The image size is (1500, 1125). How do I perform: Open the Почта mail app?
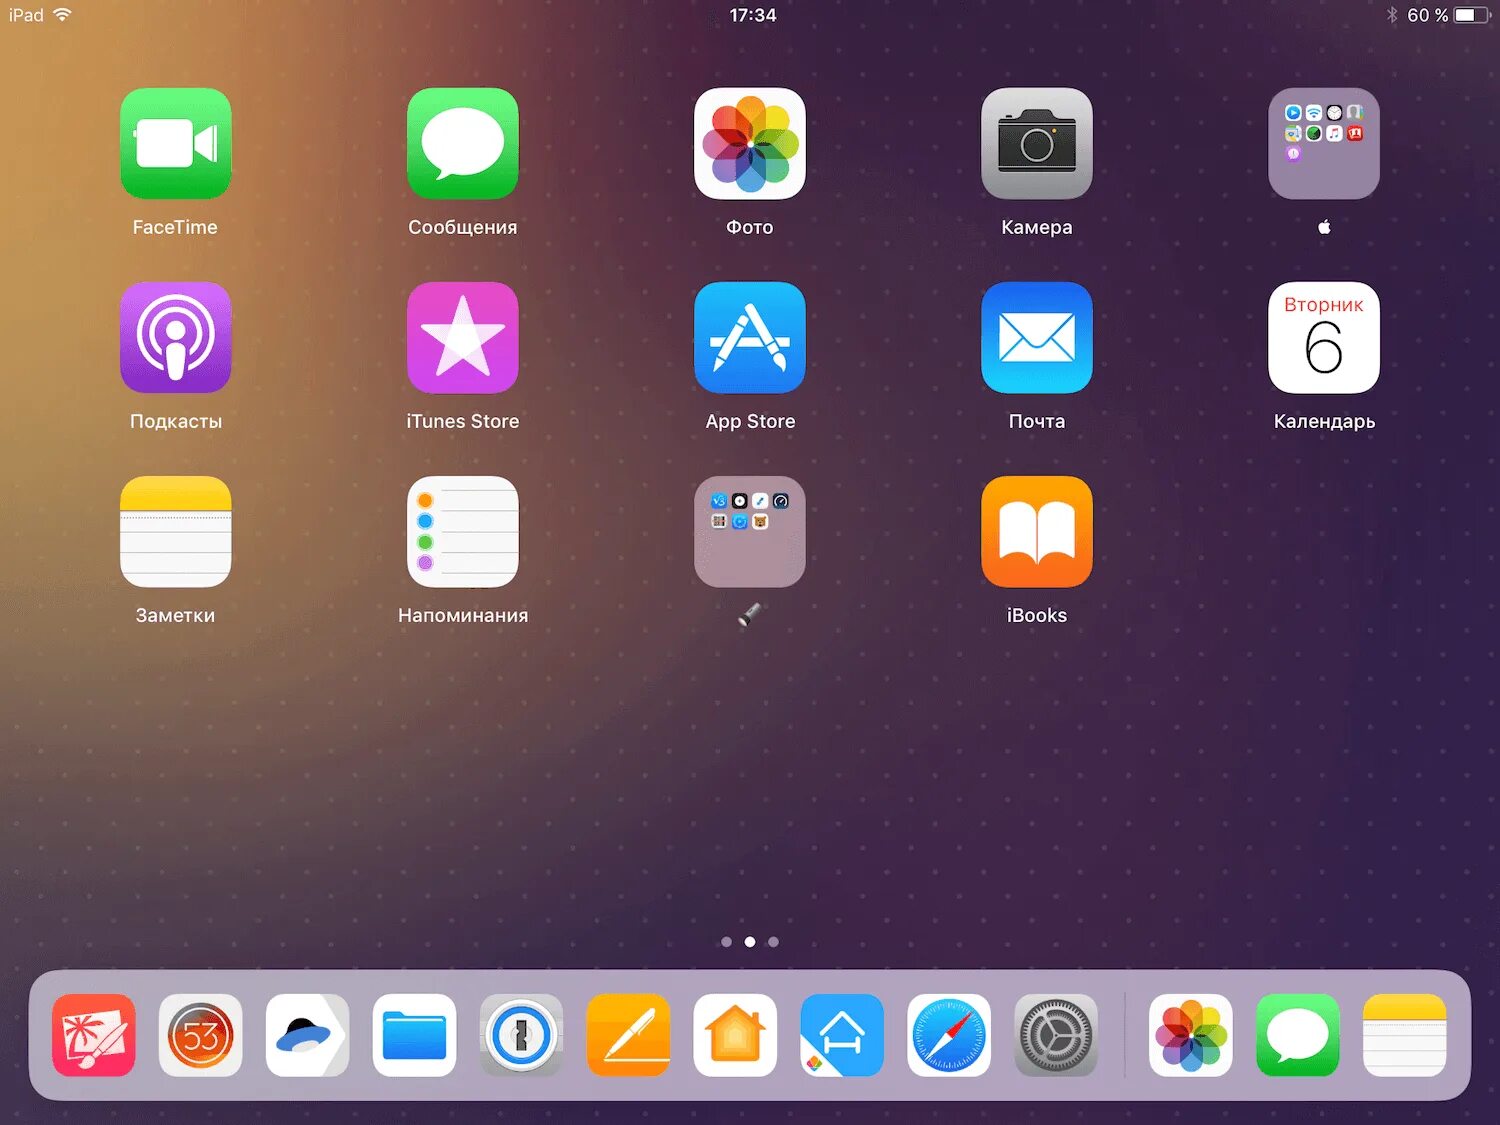pos(1037,337)
